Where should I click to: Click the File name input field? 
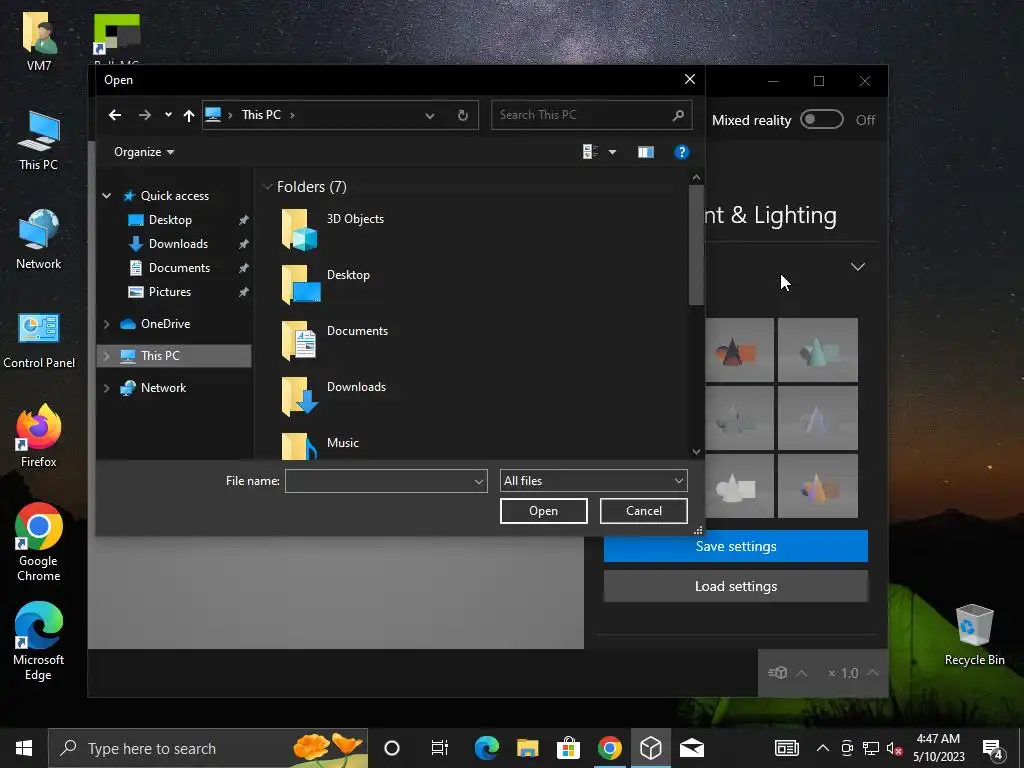click(379, 481)
